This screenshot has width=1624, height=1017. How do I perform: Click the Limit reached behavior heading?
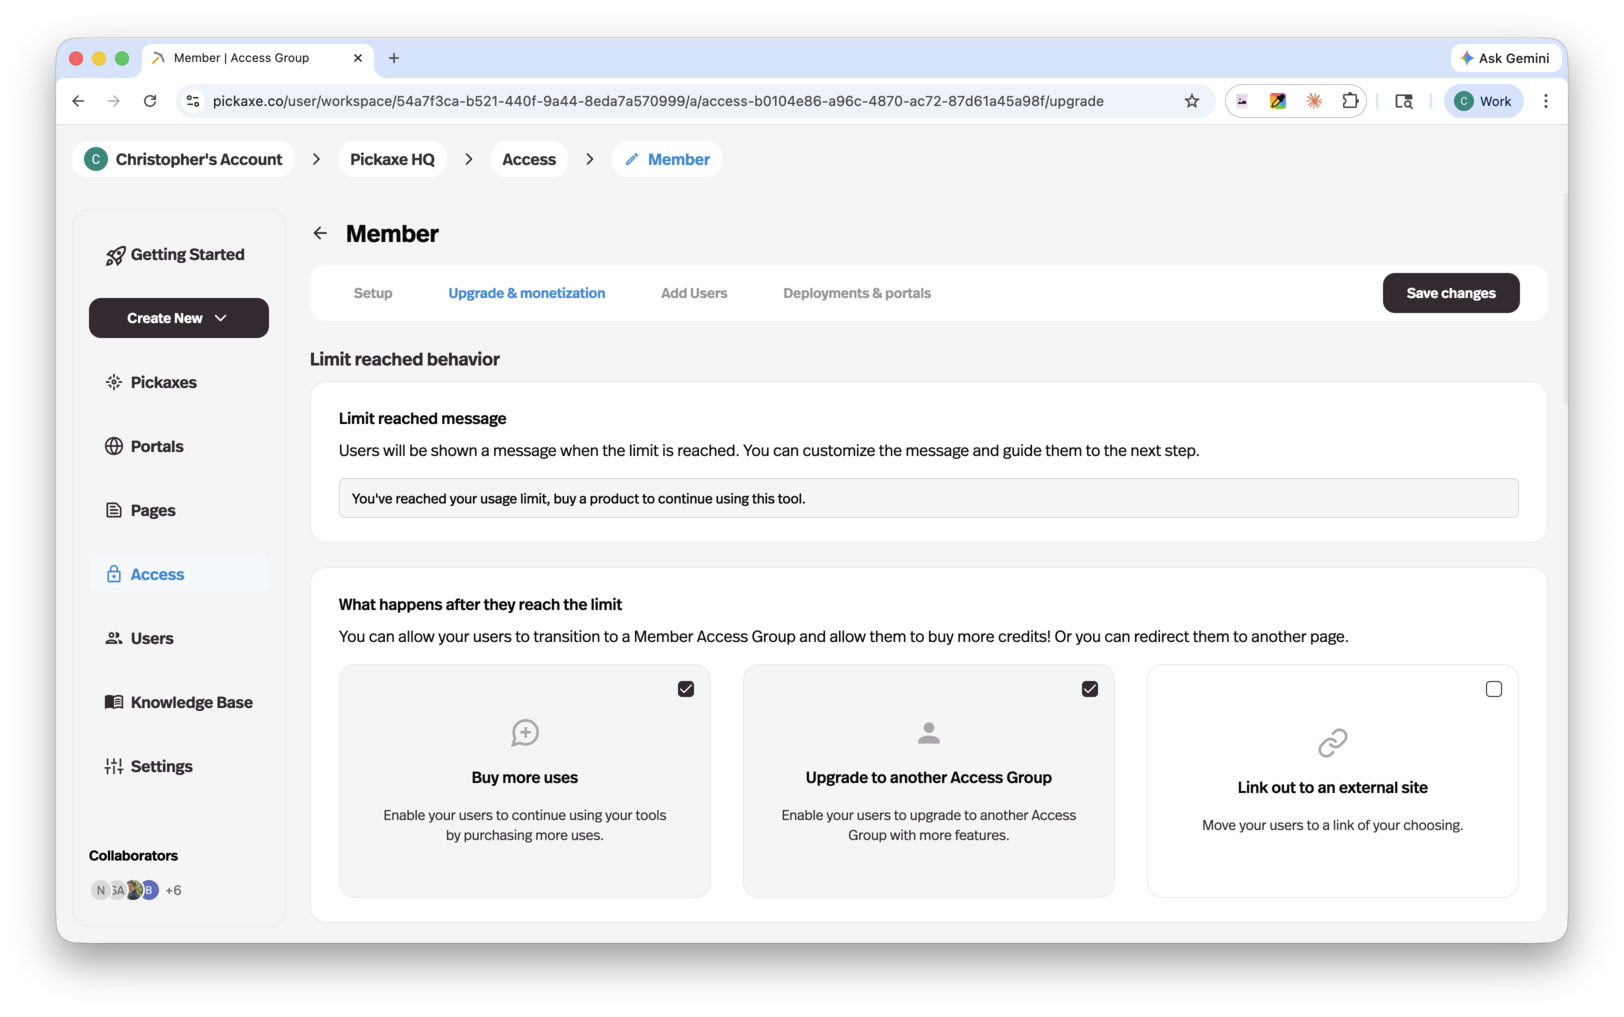[x=405, y=359]
